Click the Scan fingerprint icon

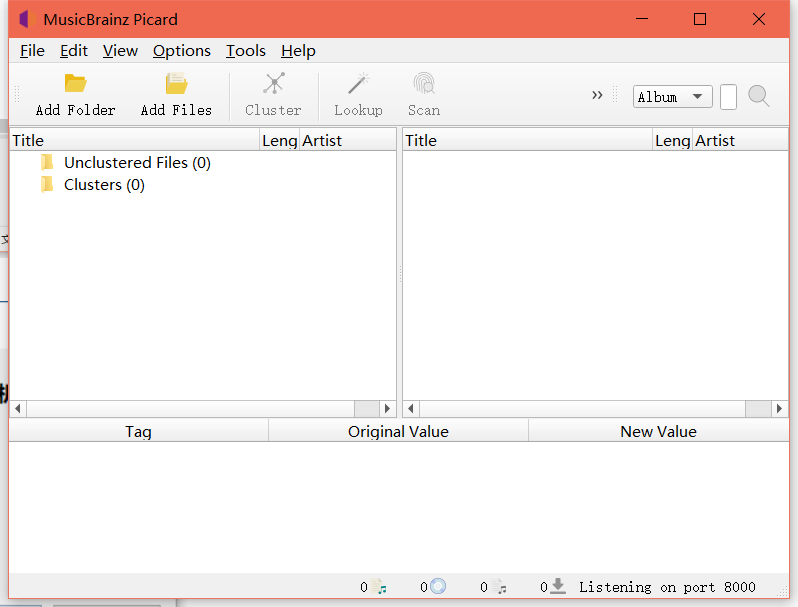tap(423, 83)
